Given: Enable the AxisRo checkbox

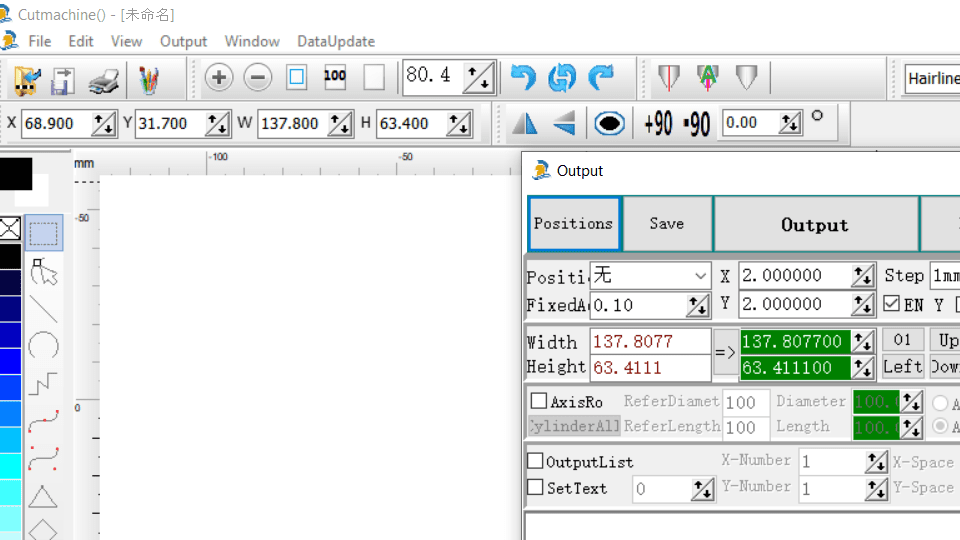Looking at the screenshot, I should click(539, 401).
